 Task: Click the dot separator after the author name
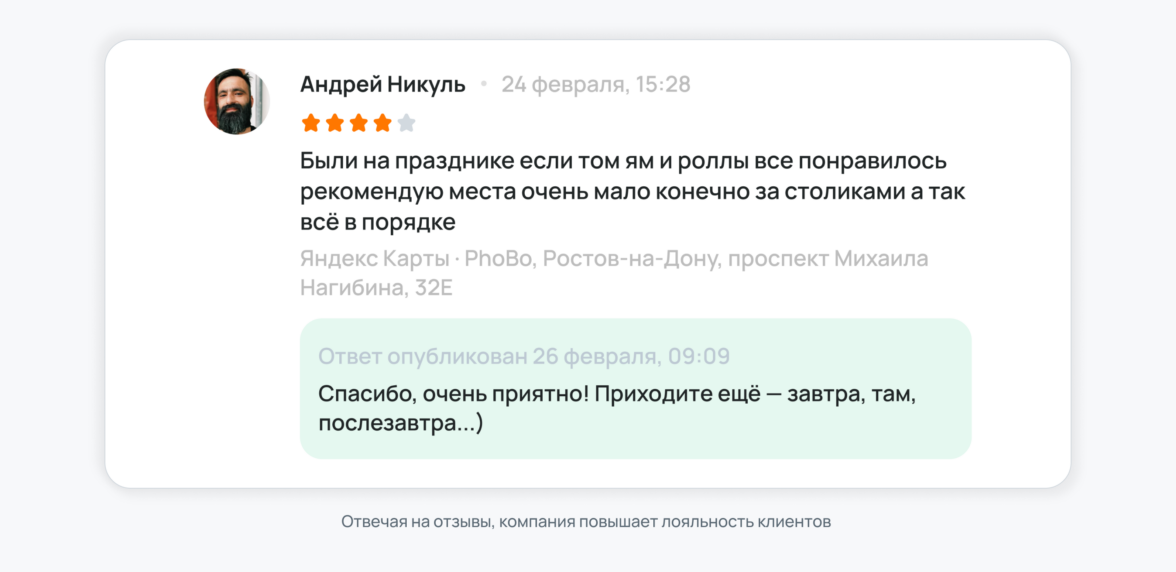coord(484,85)
